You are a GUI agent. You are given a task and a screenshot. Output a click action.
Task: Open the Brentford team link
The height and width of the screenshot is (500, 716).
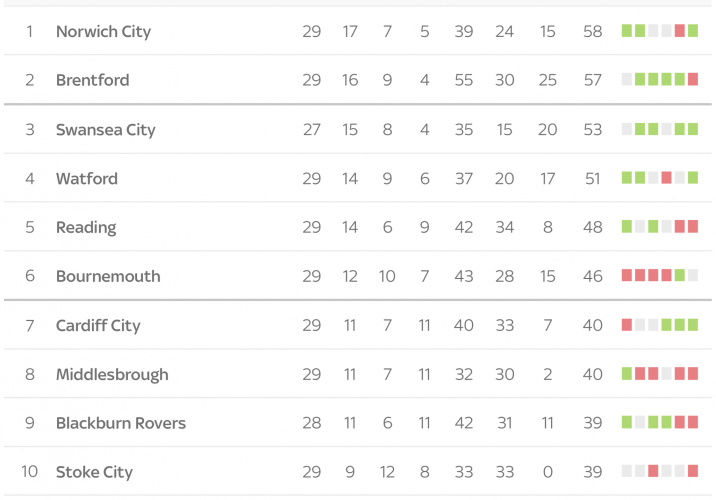click(92, 81)
